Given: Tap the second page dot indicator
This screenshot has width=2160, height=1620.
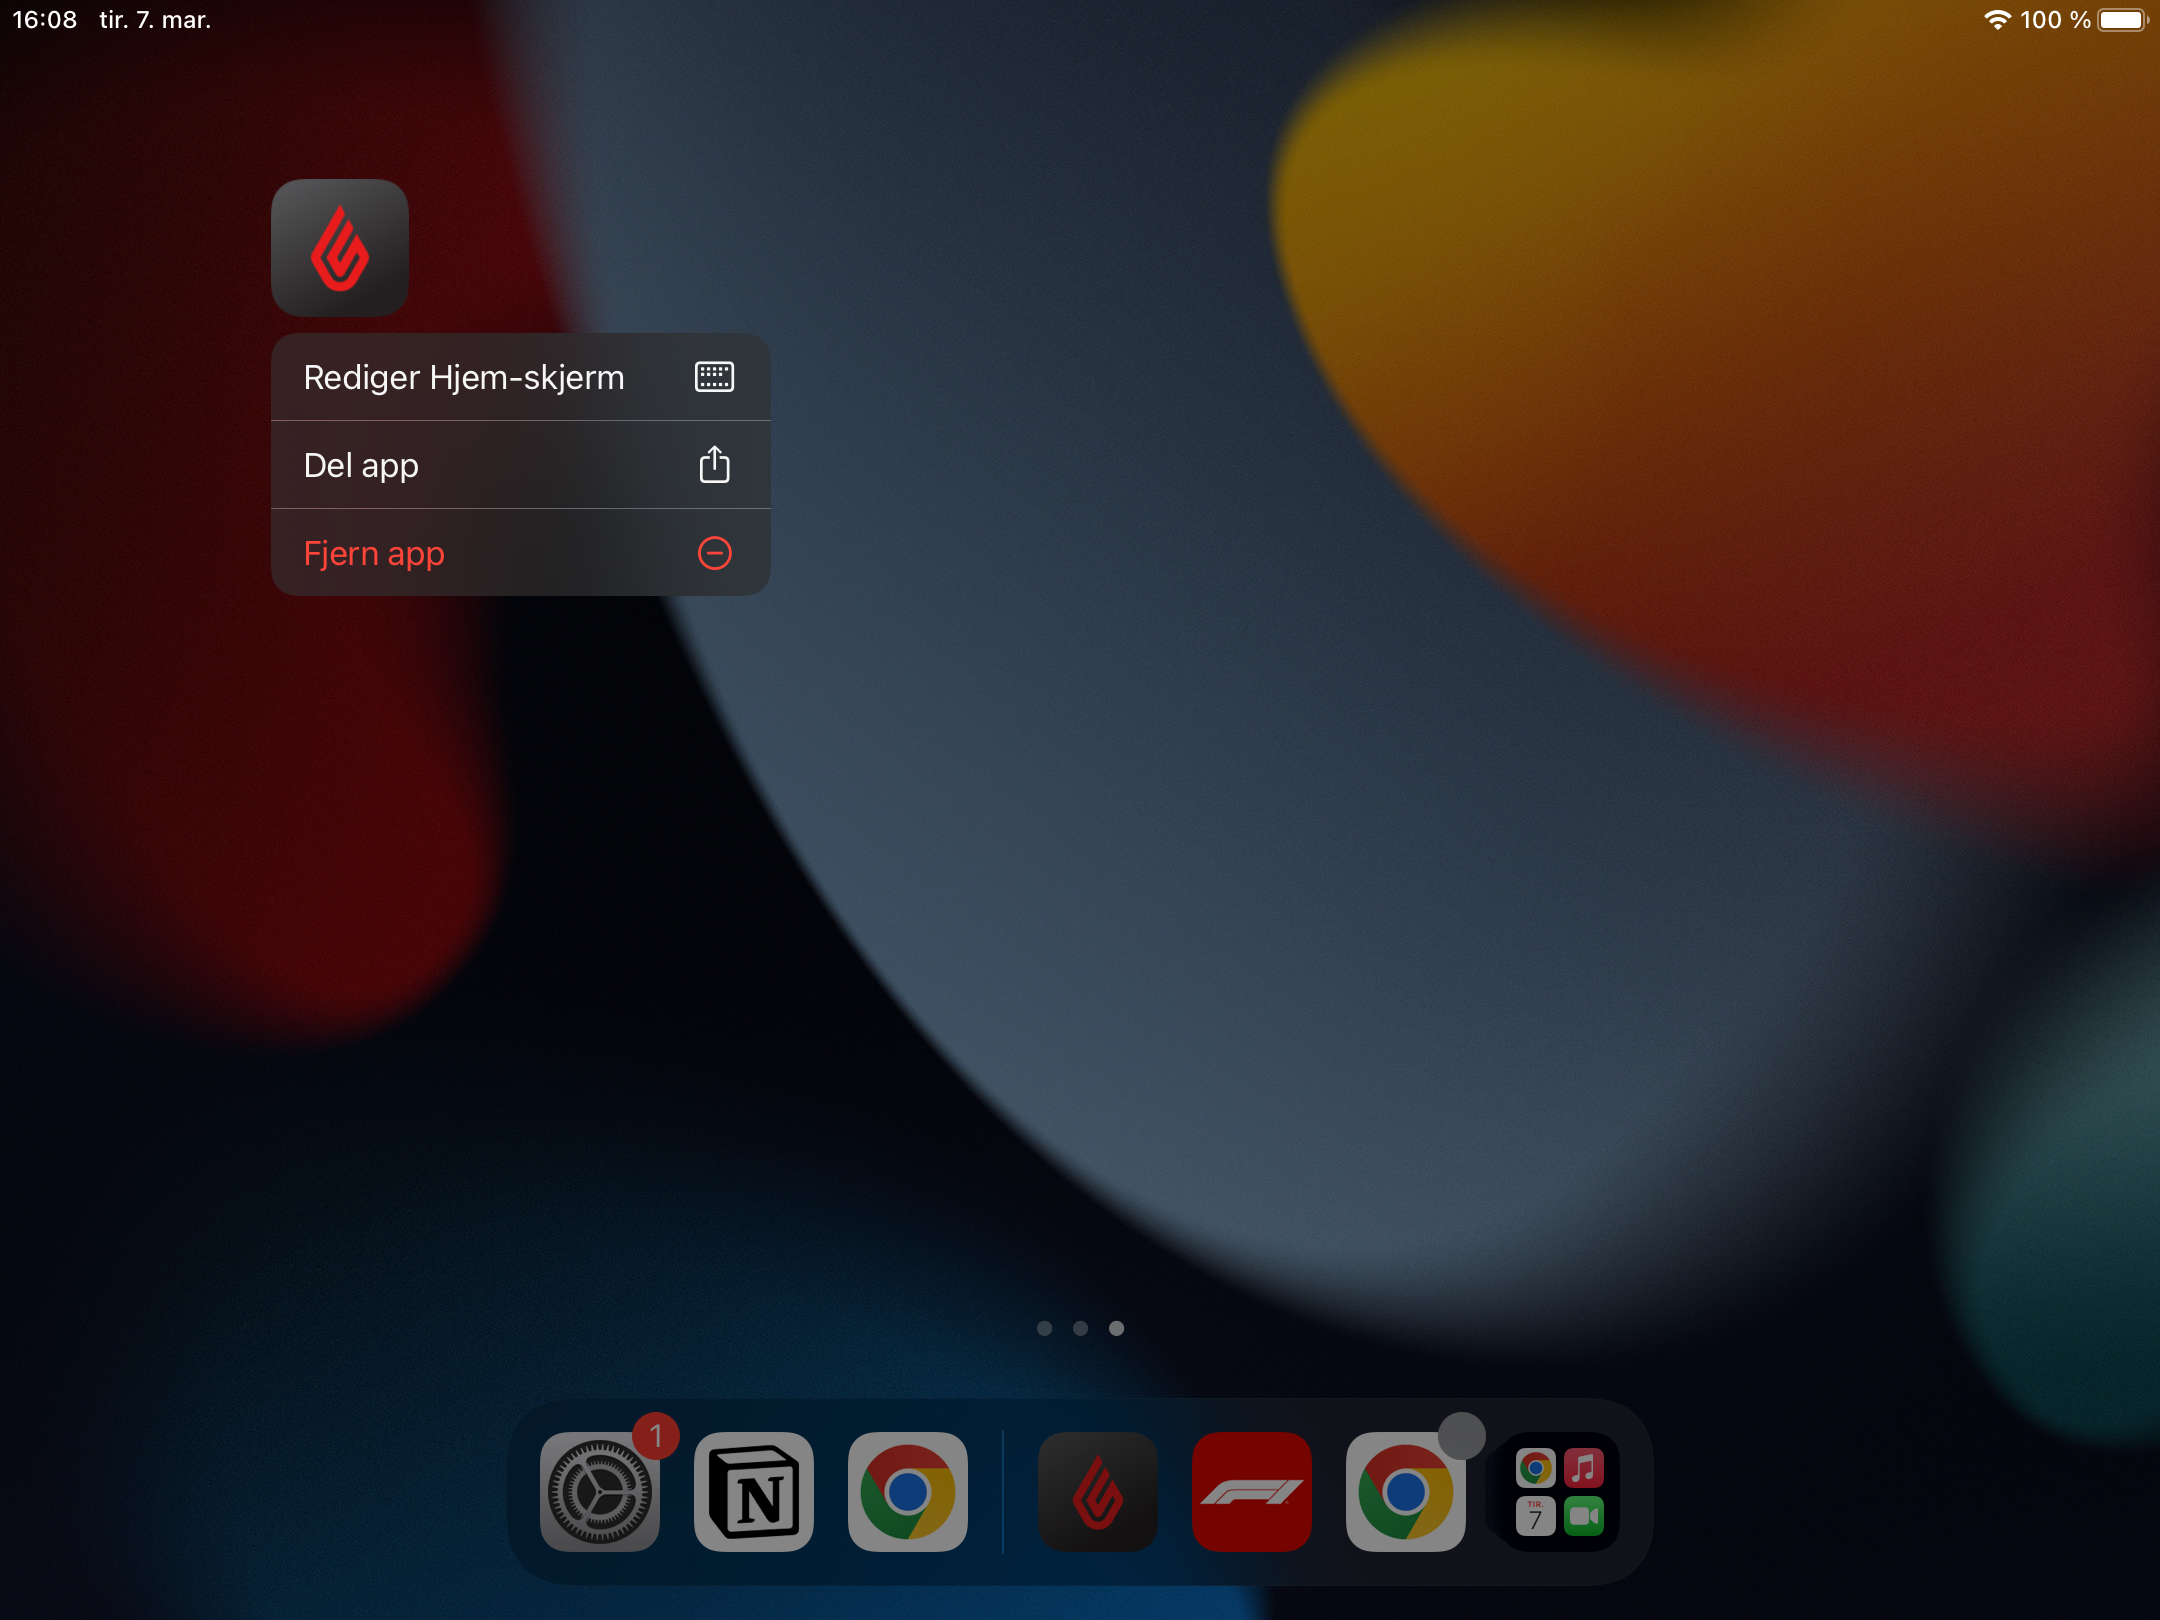Looking at the screenshot, I should [1080, 1328].
